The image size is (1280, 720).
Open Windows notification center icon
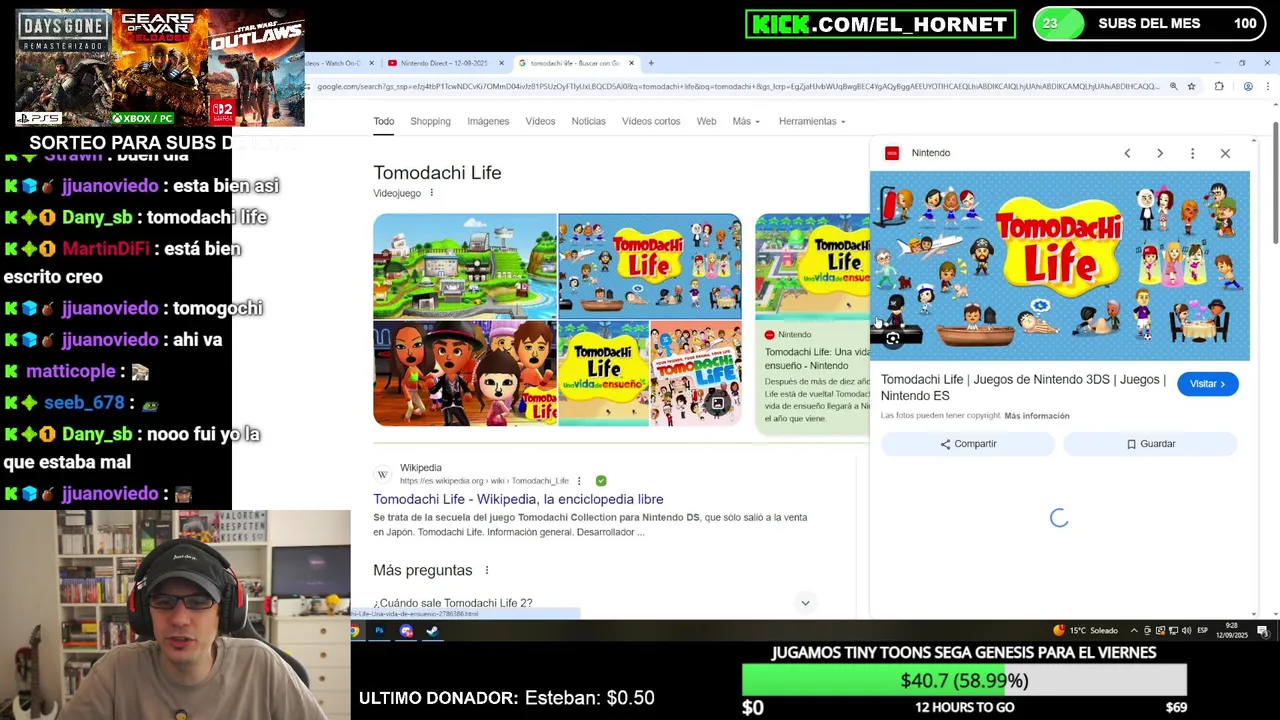[1263, 631]
